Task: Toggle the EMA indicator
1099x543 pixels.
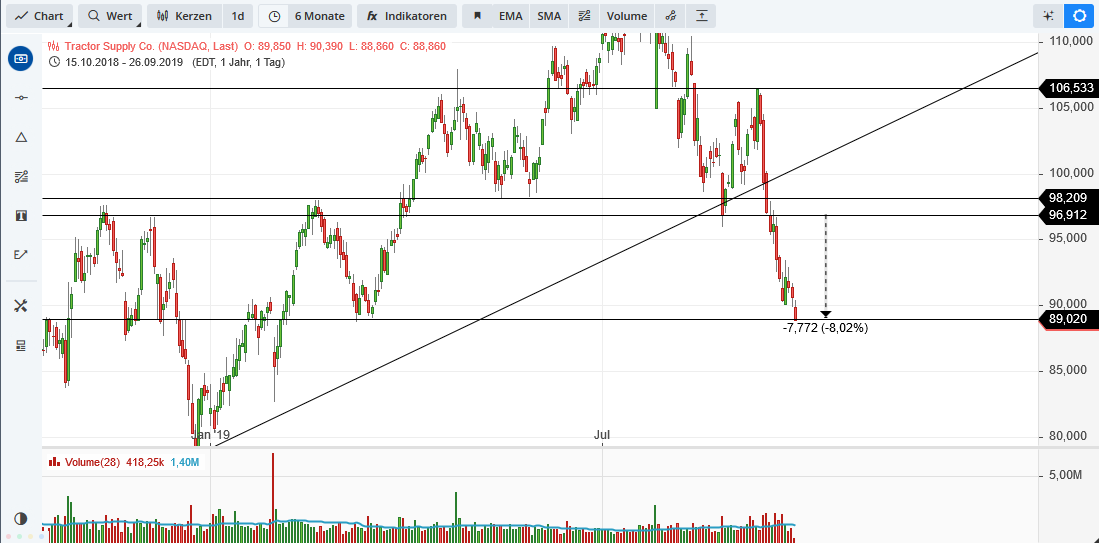Action: [510, 16]
